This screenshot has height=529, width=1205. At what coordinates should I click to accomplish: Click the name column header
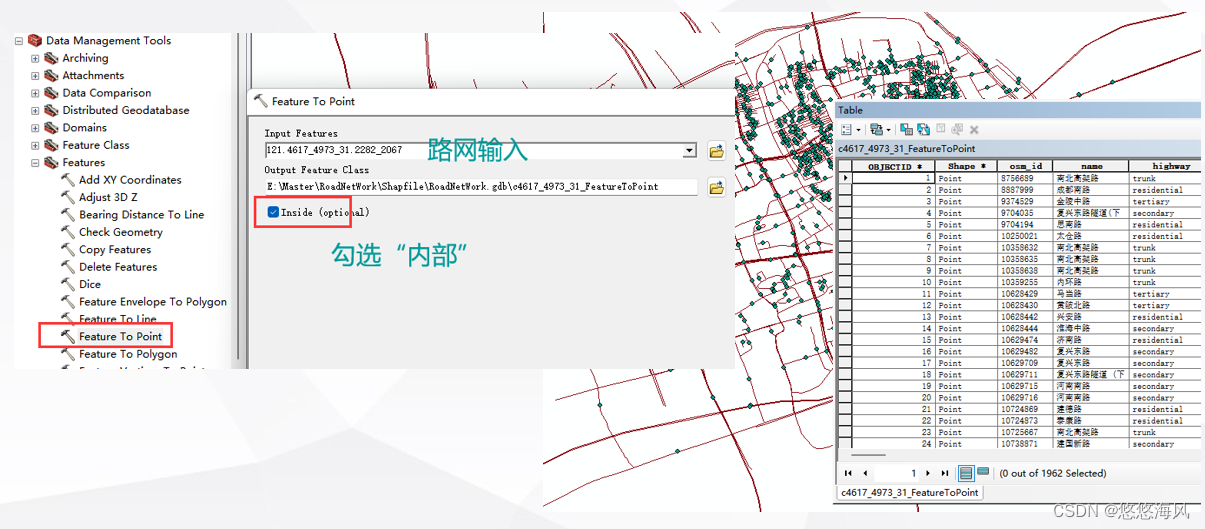click(x=1091, y=166)
